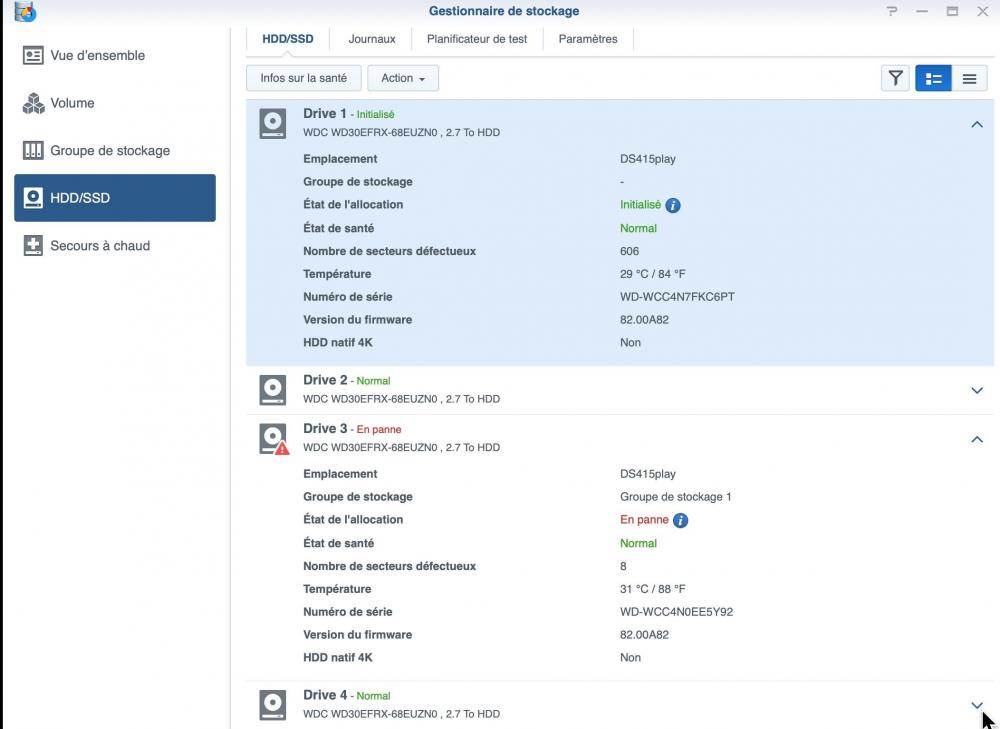
Task: Click the Storage Manager app icon
Action: point(25,11)
